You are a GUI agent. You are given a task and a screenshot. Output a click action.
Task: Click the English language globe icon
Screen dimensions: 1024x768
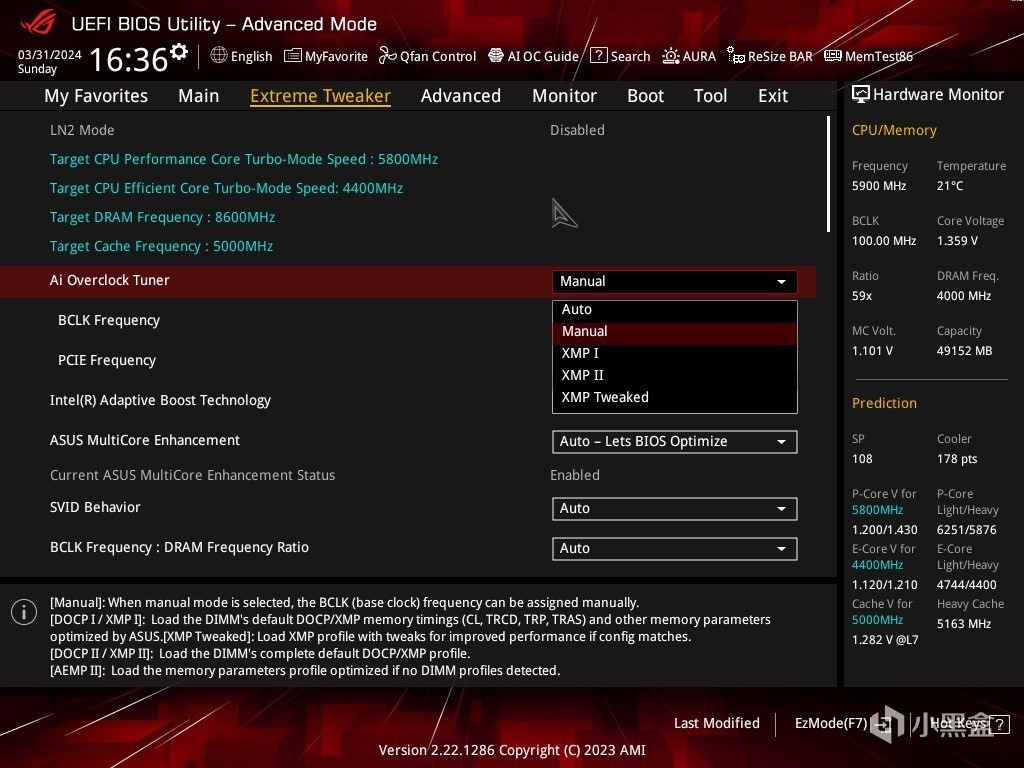click(x=219, y=56)
